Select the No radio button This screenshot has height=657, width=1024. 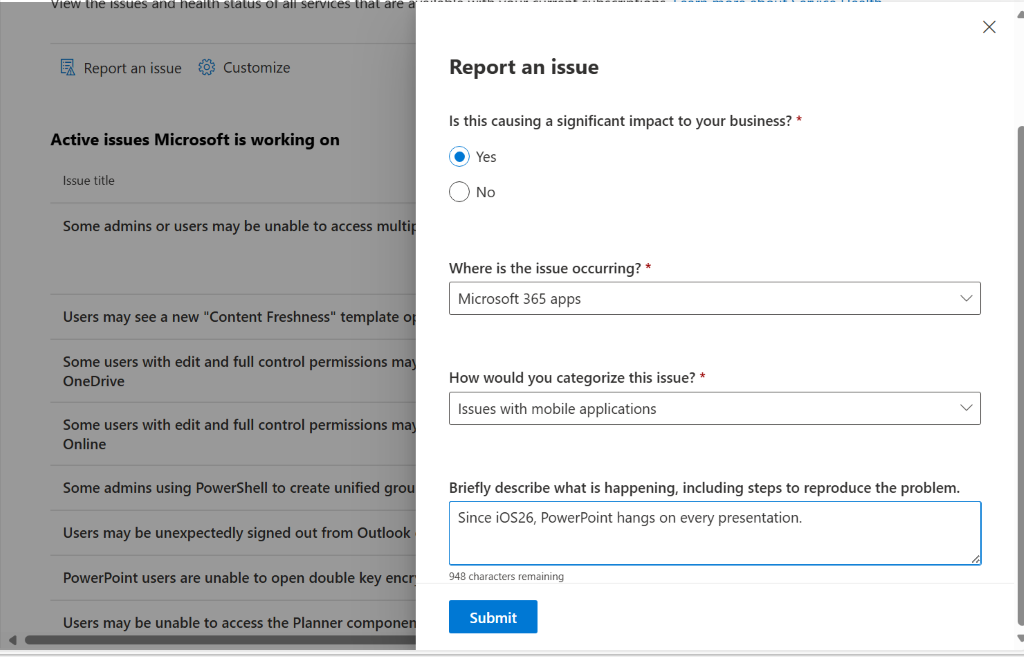[459, 192]
